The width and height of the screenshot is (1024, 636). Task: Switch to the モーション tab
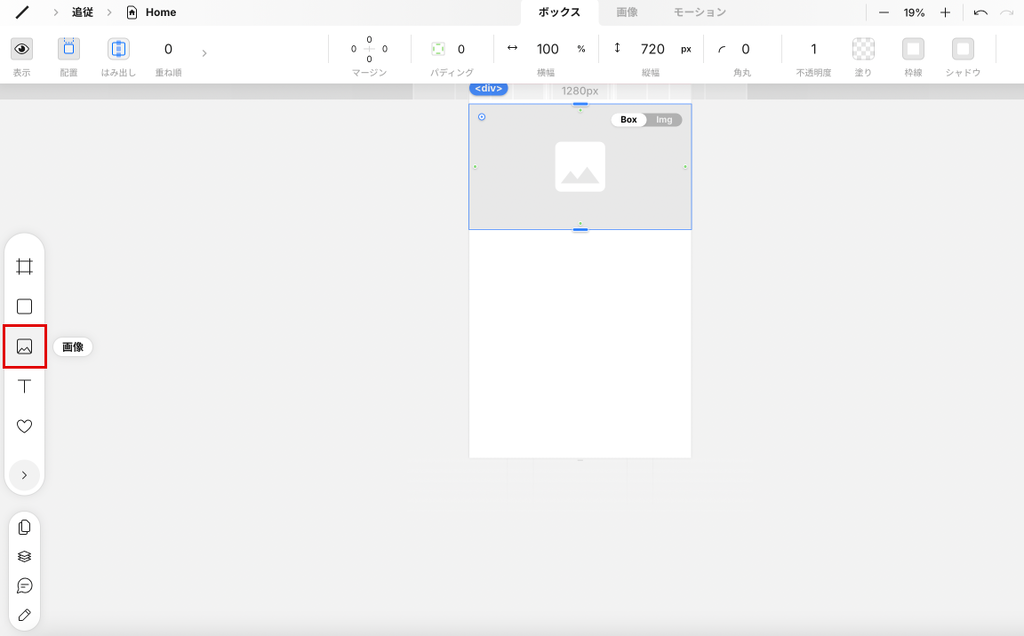click(700, 13)
